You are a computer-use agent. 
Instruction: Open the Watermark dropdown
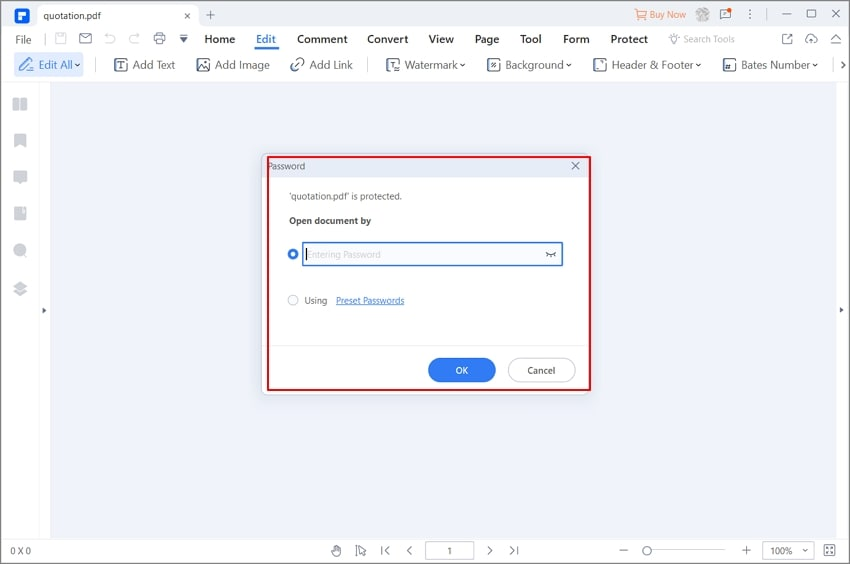click(426, 65)
